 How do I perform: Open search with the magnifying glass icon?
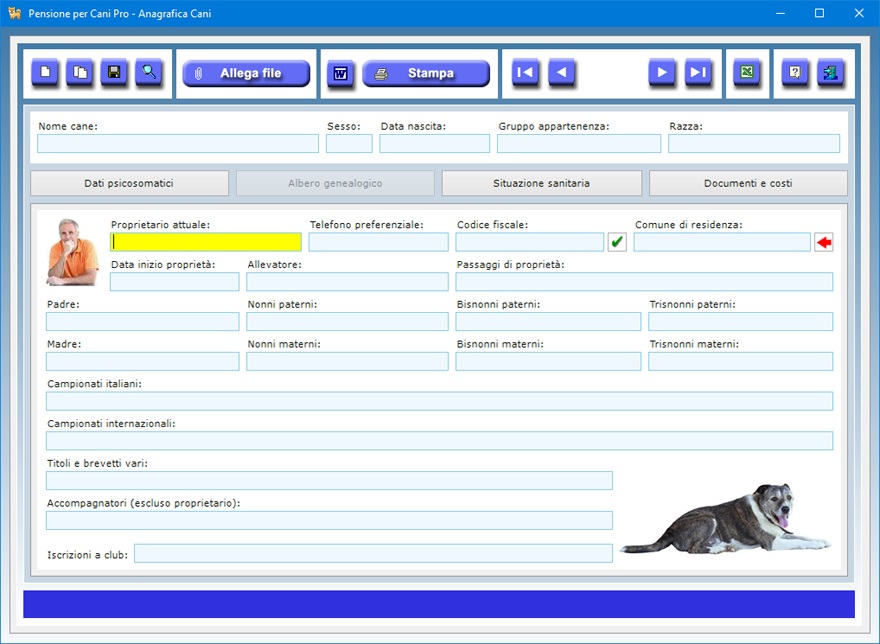tap(149, 72)
